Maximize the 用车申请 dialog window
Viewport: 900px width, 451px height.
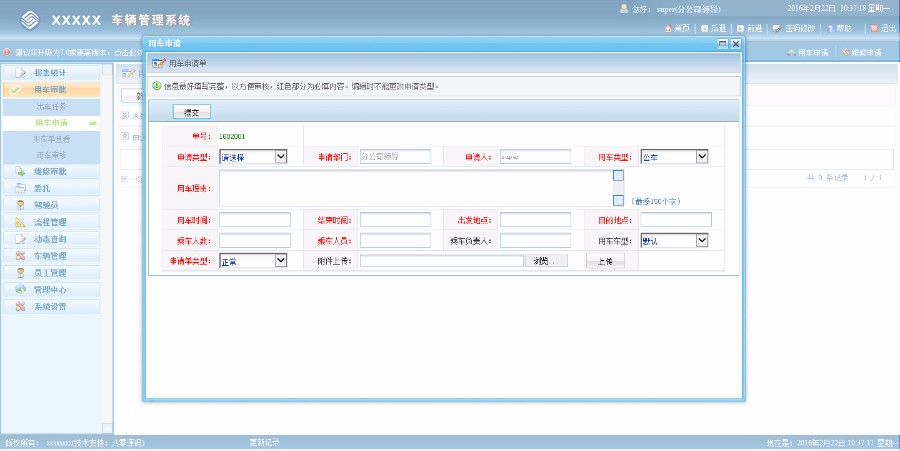pyautogui.click(x=723, y=44)
